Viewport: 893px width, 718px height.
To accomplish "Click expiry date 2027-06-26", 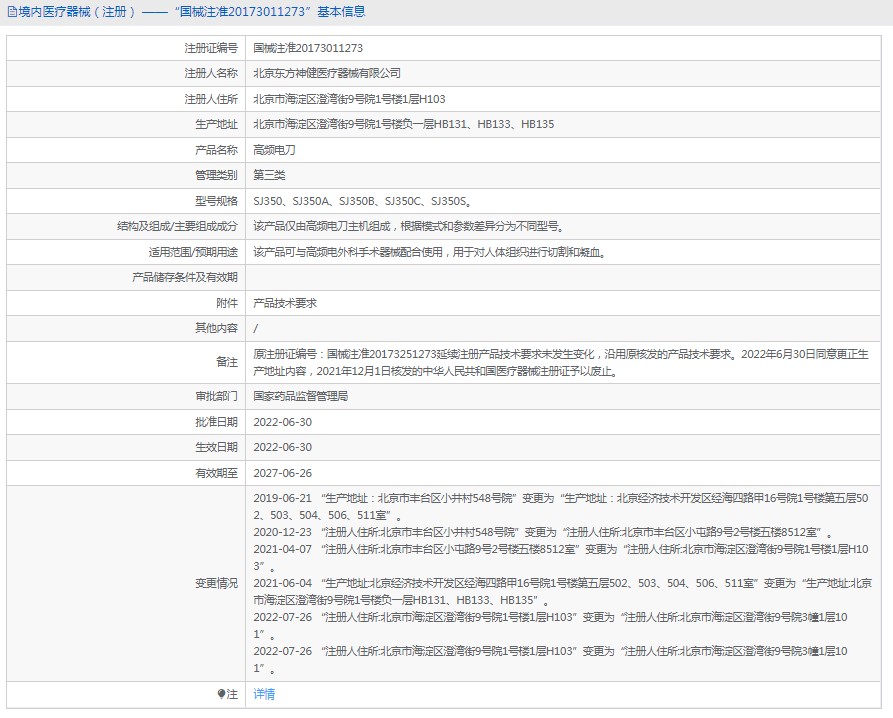I will tap(282, 473).
